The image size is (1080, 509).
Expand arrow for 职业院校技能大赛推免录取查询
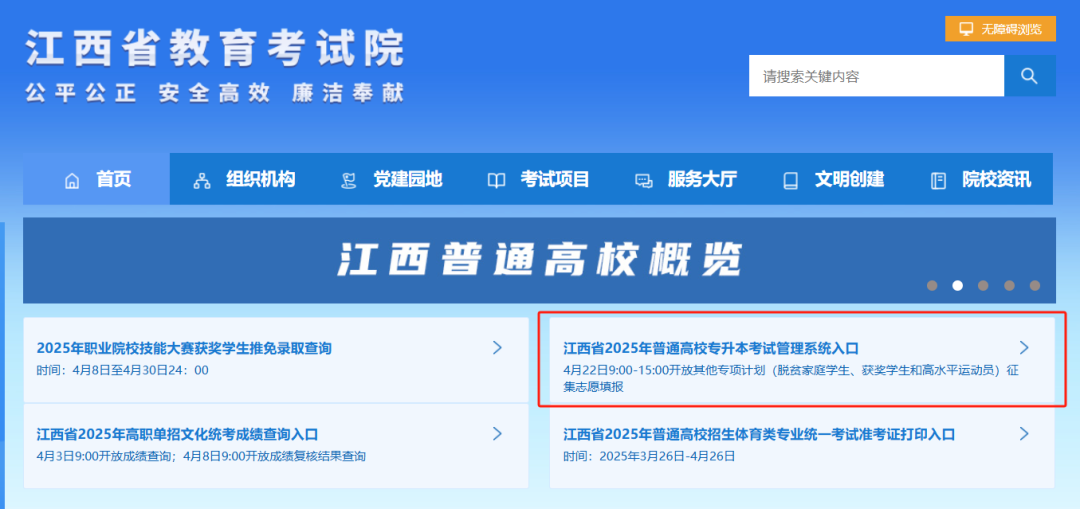tap(497, 347)
